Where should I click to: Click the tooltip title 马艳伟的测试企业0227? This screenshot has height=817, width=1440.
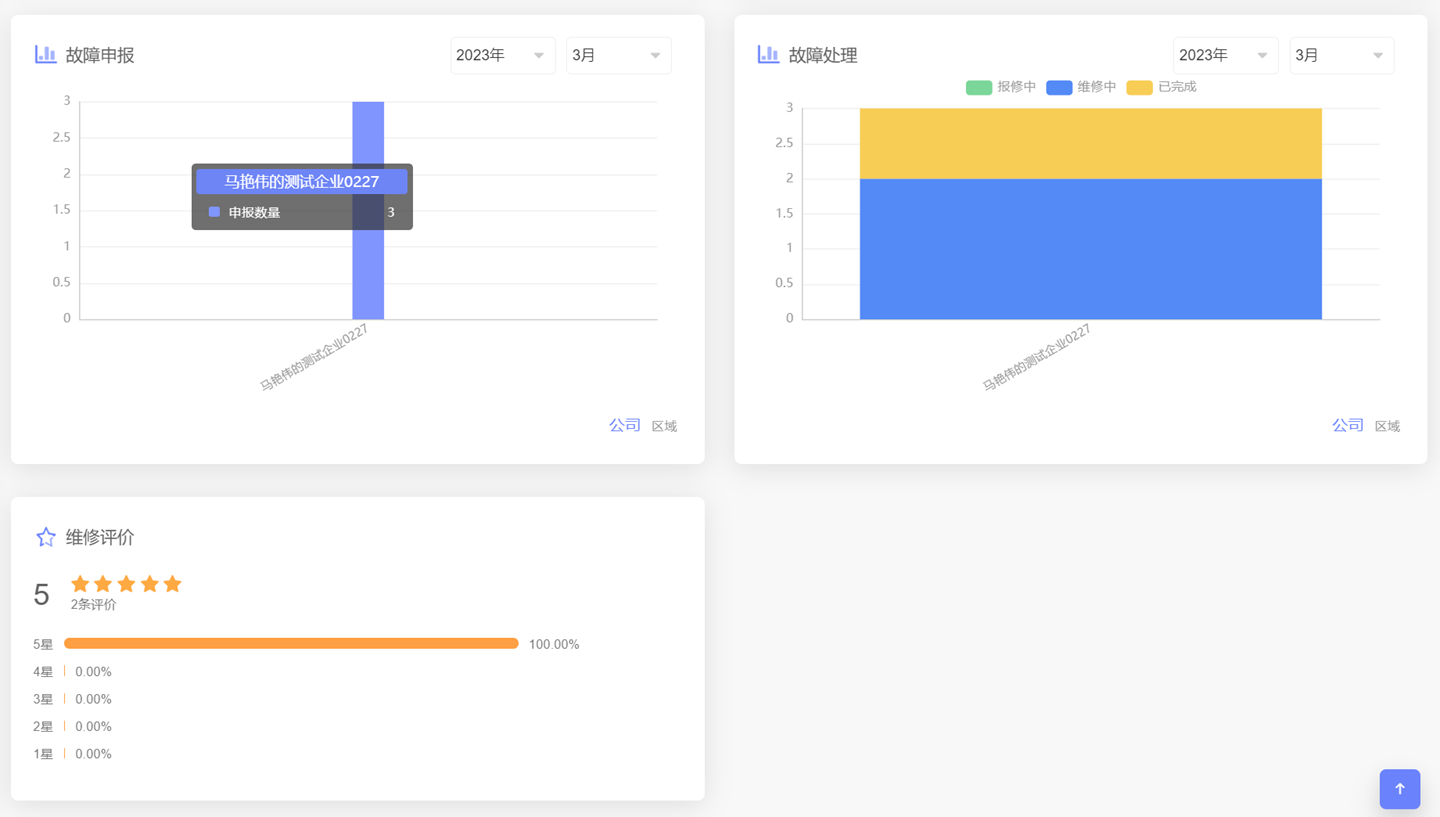pyautogui.click(x=302, y=181)
